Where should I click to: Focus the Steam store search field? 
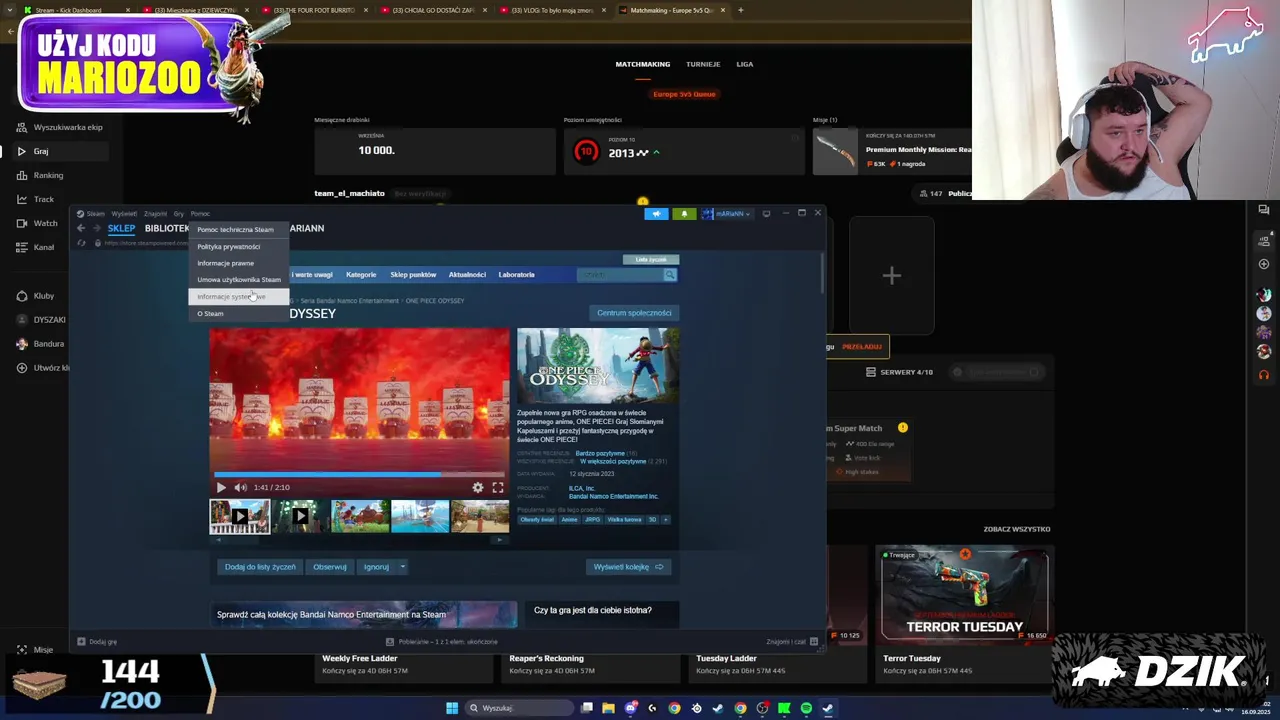620,275
